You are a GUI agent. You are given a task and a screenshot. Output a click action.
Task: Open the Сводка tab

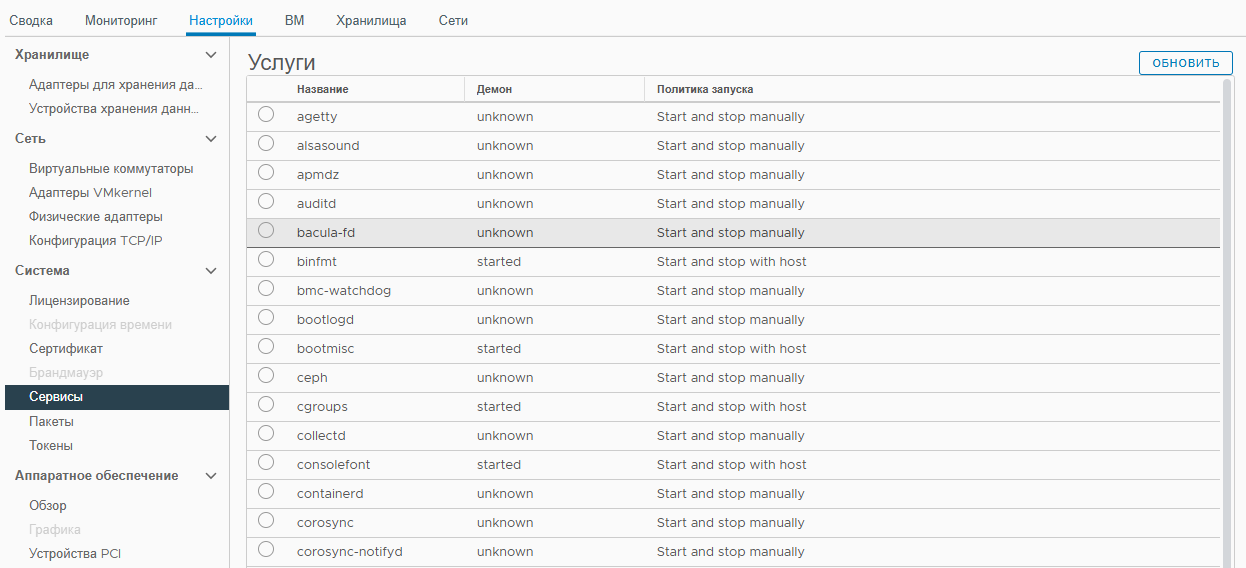coord(31,20)
